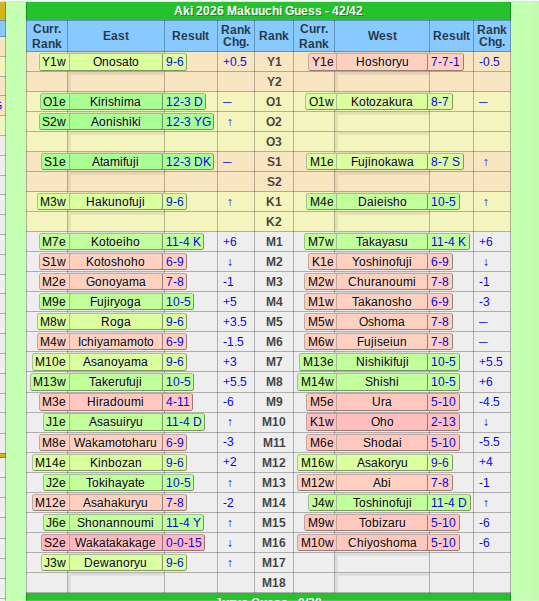539x601 pixels.
Task: Click Nishikifuji at M7 West
Action: pyautogui.click(x=382, y=361)
